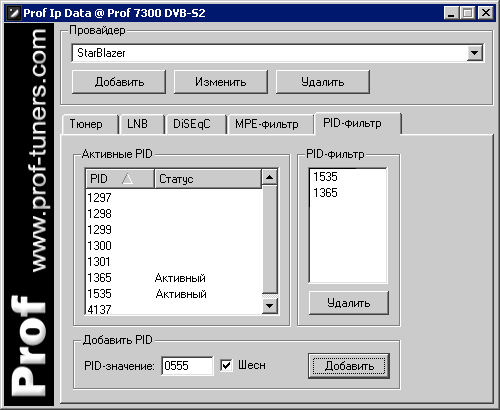The image size is (500, 410).
Task: Focus the PID-значение input field
Action: tap(187, 366)
